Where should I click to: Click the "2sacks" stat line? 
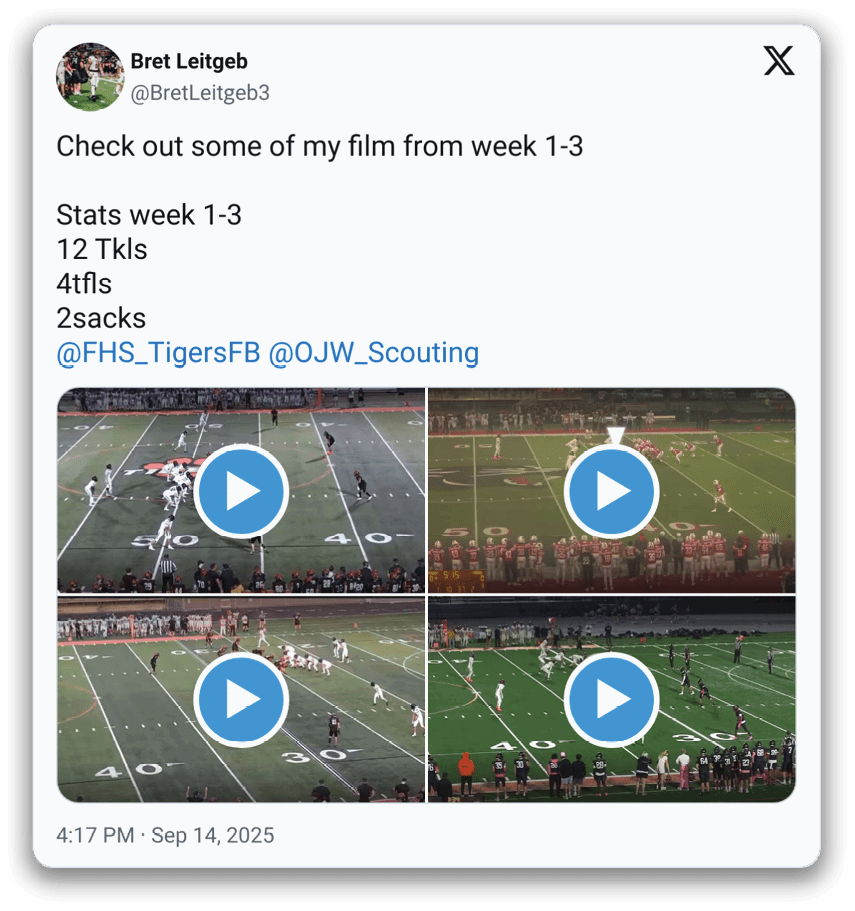point(101,318)
